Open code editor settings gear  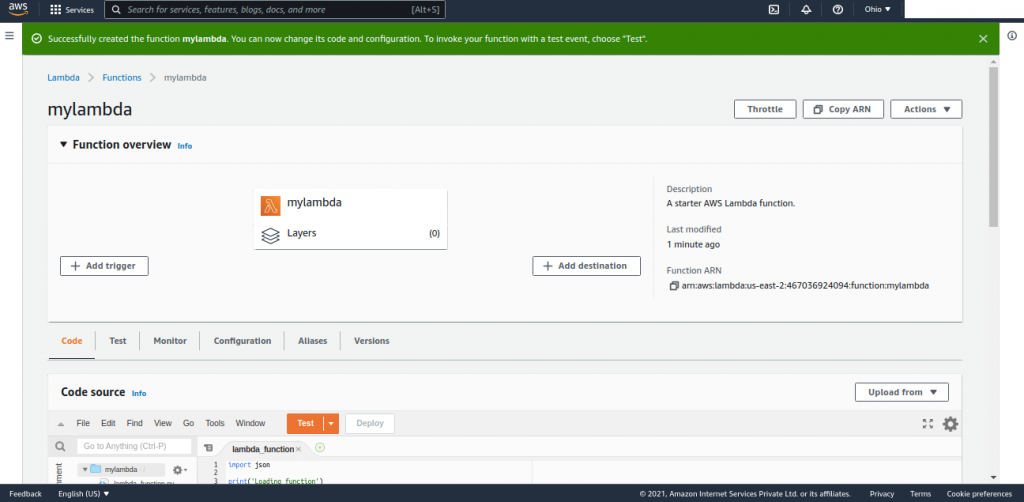(x=950, y=424)
